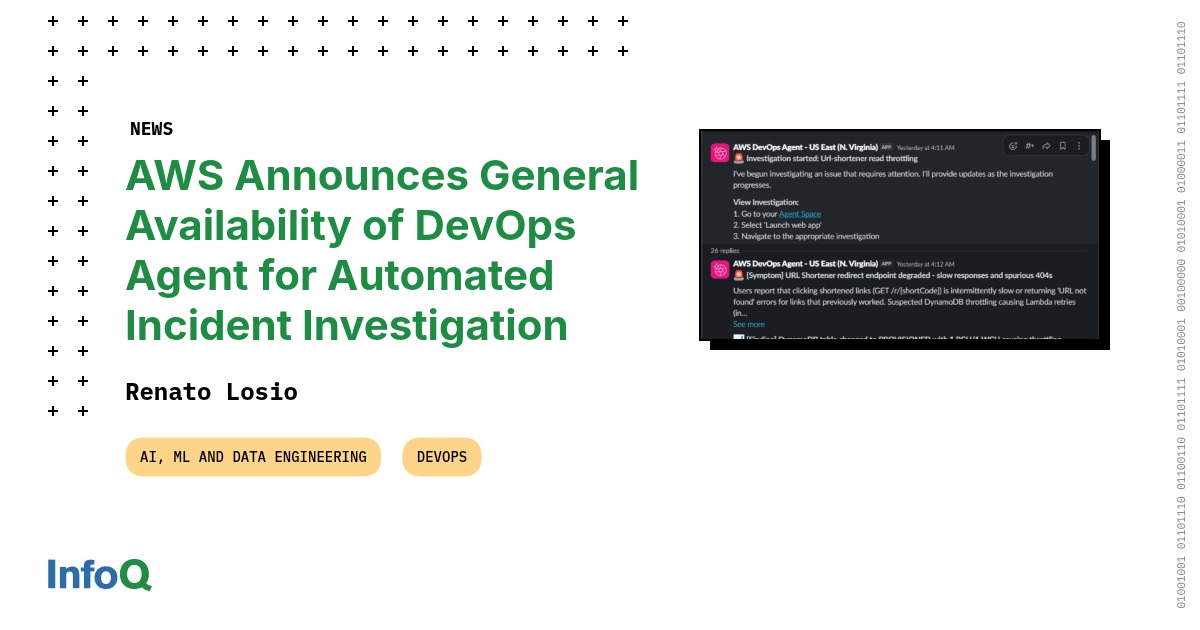Click the hashtag channel-share icon in message toolbar
The width and height of the screenshot is (1200, 630).
click(1030, 146)
